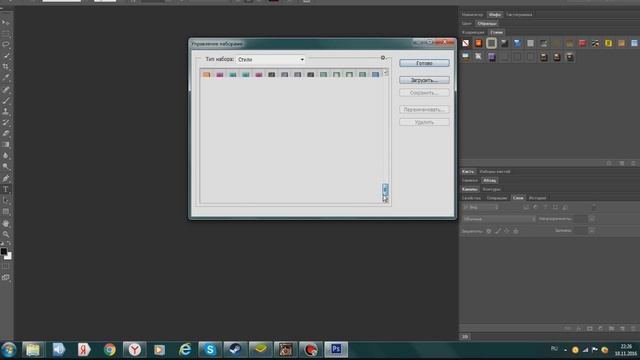Select the orange style thumbnail in preset manager
The width and height of the screenshot is (640, 360).
207,74
